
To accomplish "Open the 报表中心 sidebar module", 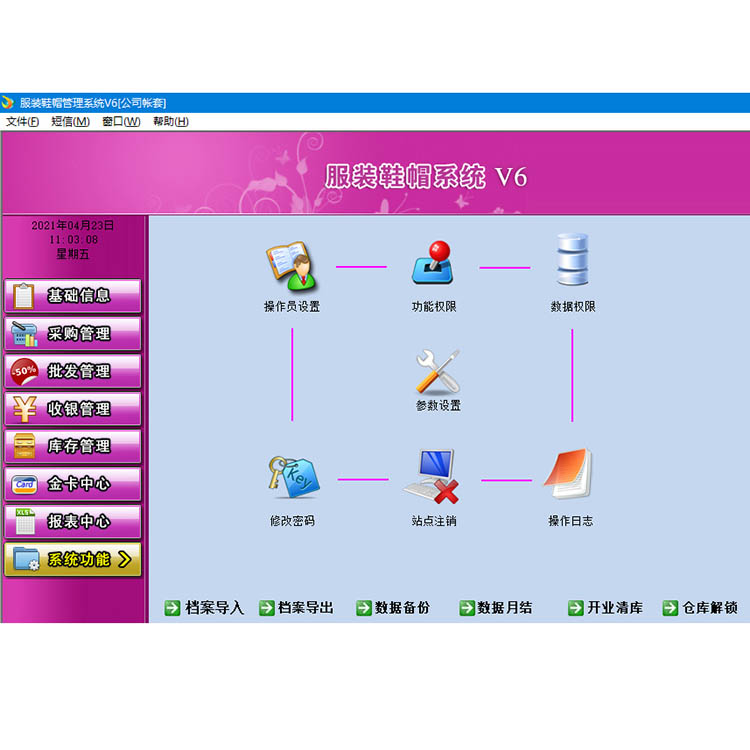I will click(73, 521).
